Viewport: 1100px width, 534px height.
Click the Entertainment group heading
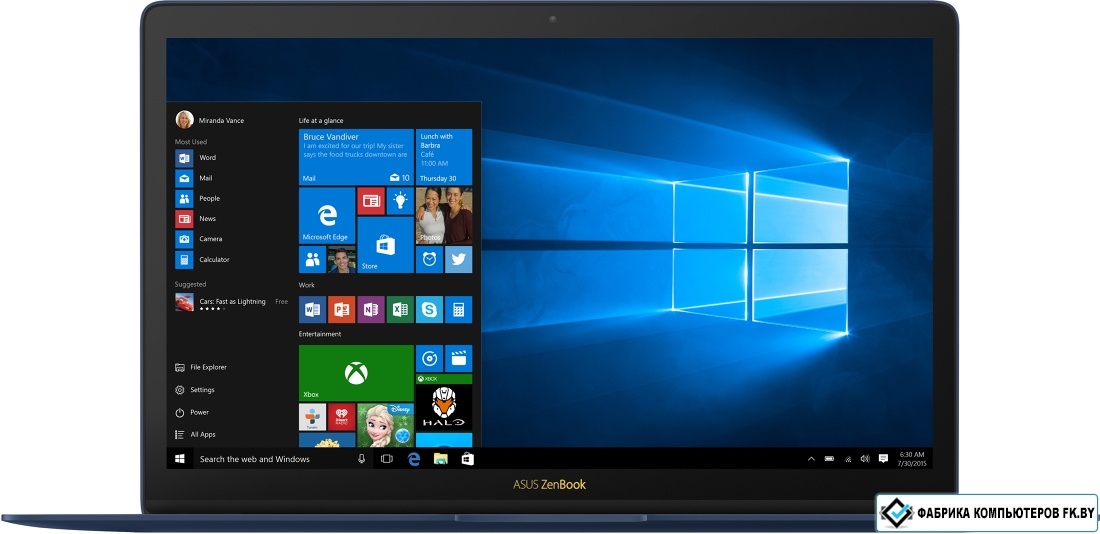[320, 334]
